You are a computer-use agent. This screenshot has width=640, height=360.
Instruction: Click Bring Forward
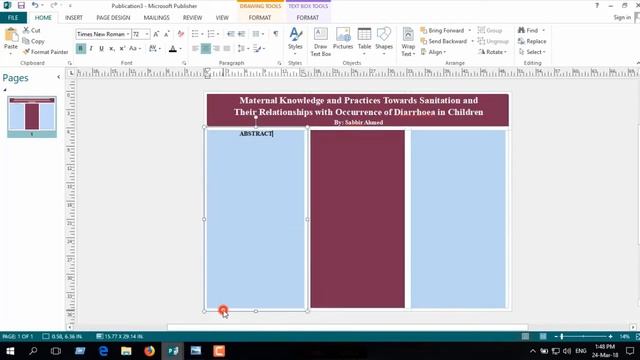442,30
